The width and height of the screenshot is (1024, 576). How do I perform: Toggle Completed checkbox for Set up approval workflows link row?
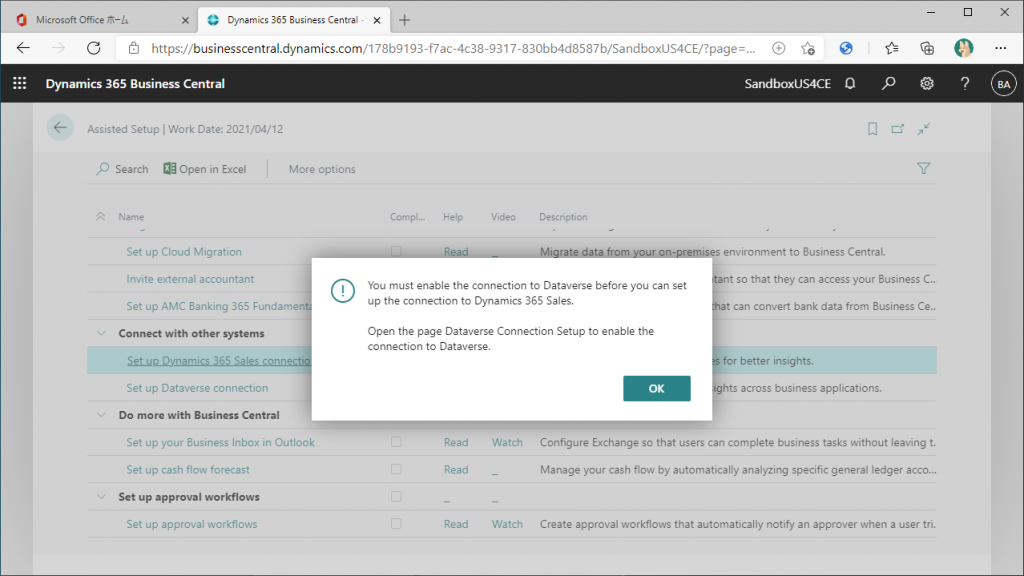[396, 524]
